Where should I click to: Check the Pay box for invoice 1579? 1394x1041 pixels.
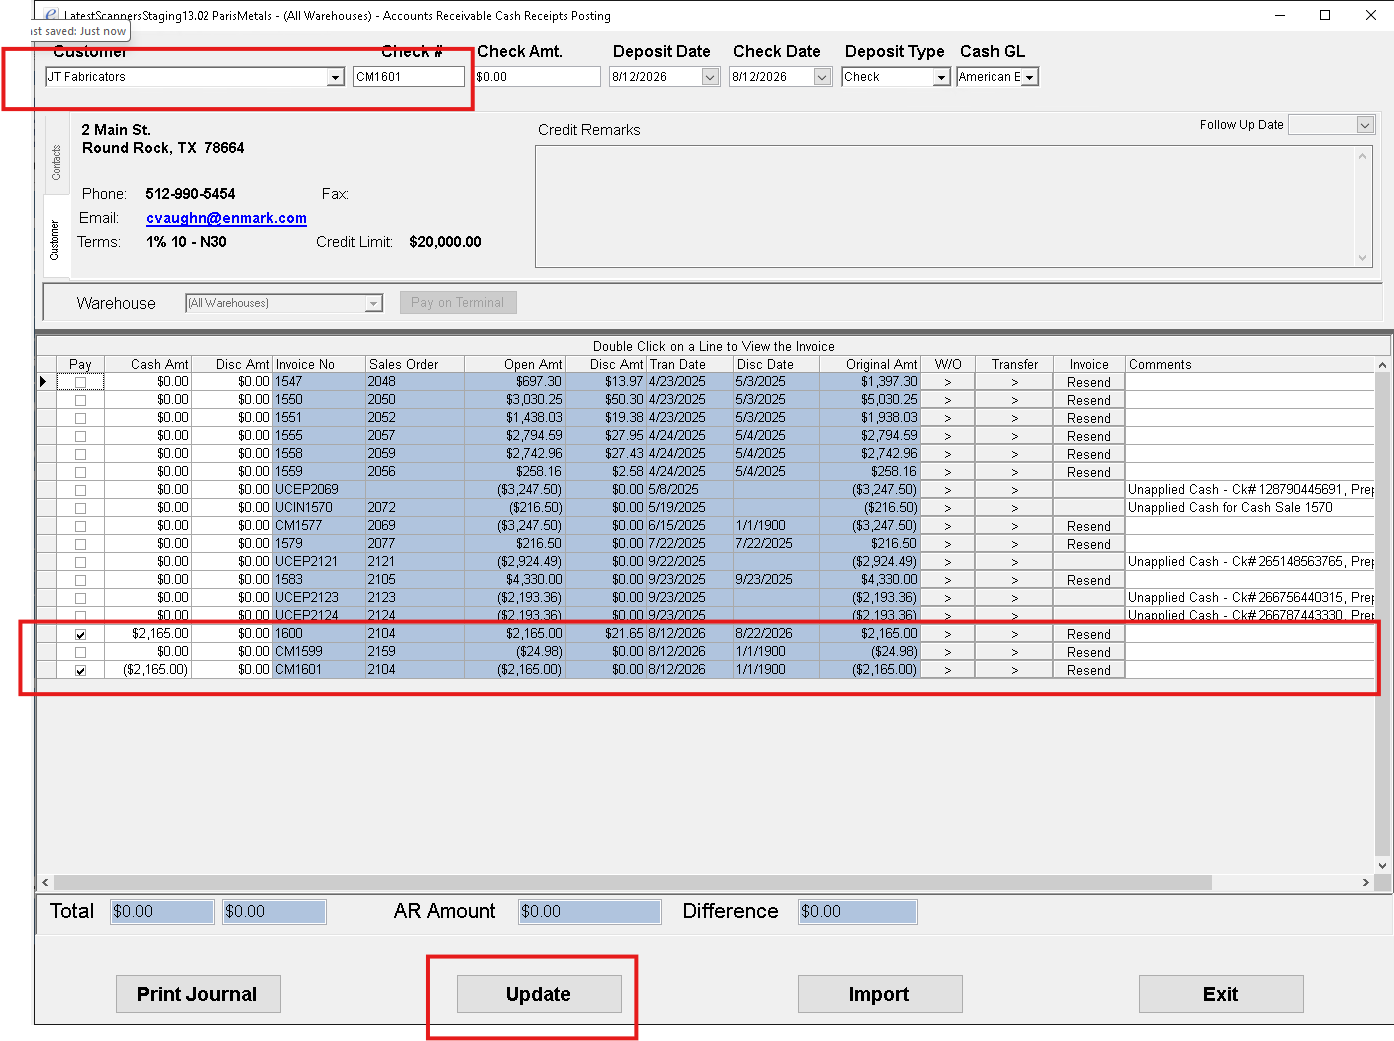80,544
